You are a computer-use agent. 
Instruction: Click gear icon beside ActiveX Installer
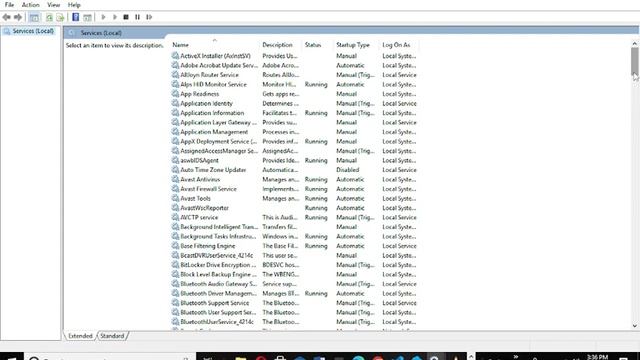175,56
